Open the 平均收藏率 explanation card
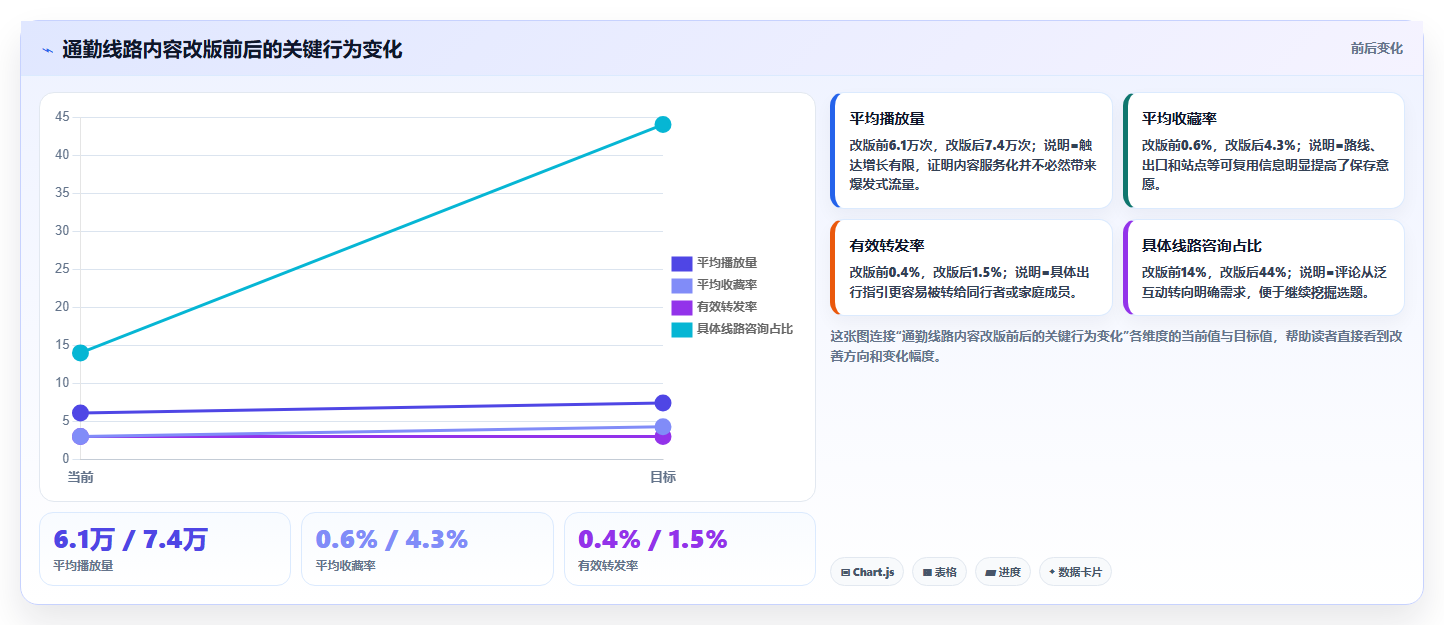Screen dimensions: 1444x625 pyautogui.click(x=1263, y=150)
